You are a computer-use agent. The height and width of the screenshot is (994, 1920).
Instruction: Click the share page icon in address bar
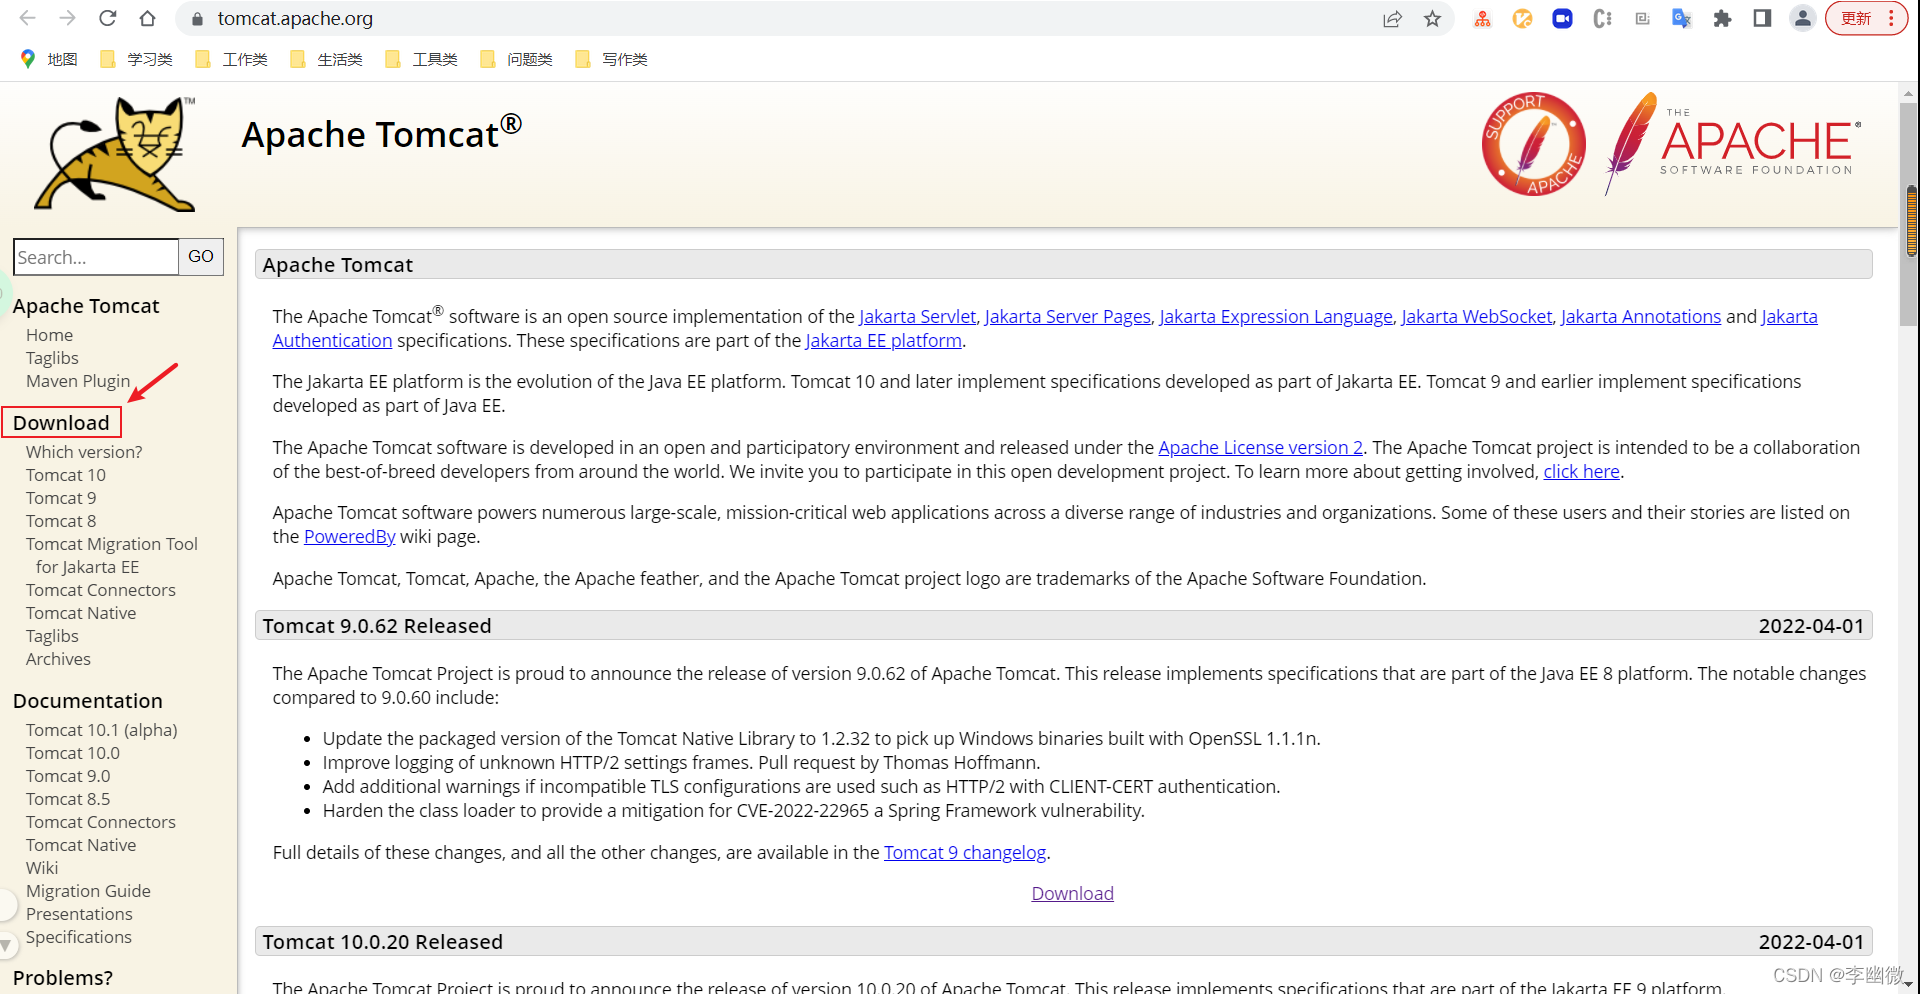point(1392,19)
